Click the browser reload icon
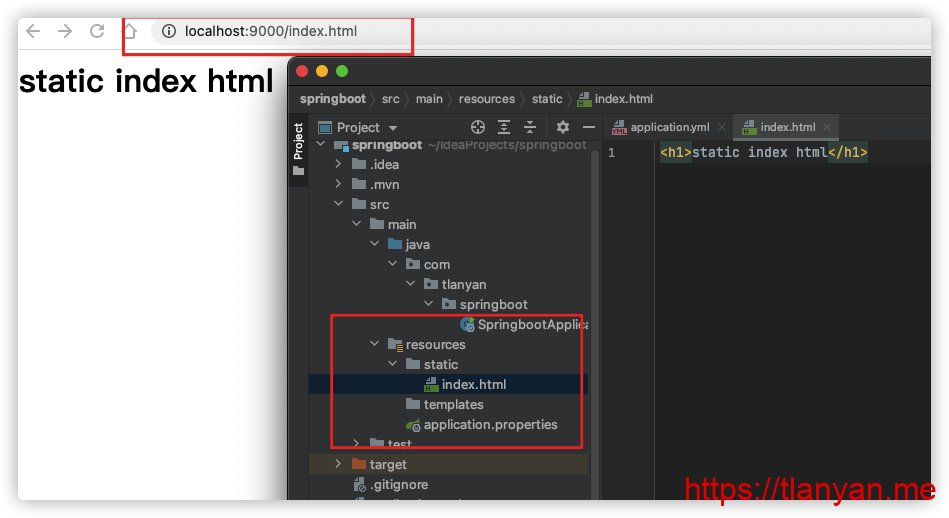The image size is (949, 518). click(97, 31)
